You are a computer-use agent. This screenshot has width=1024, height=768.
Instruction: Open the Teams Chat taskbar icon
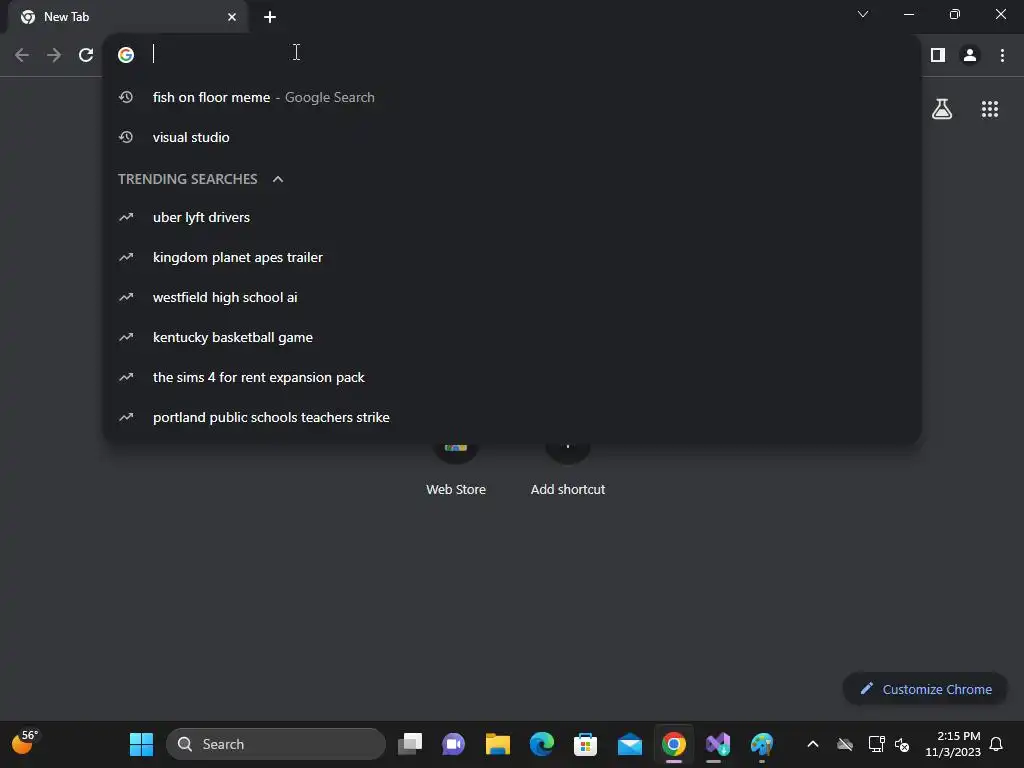click(x=453, y=744)
